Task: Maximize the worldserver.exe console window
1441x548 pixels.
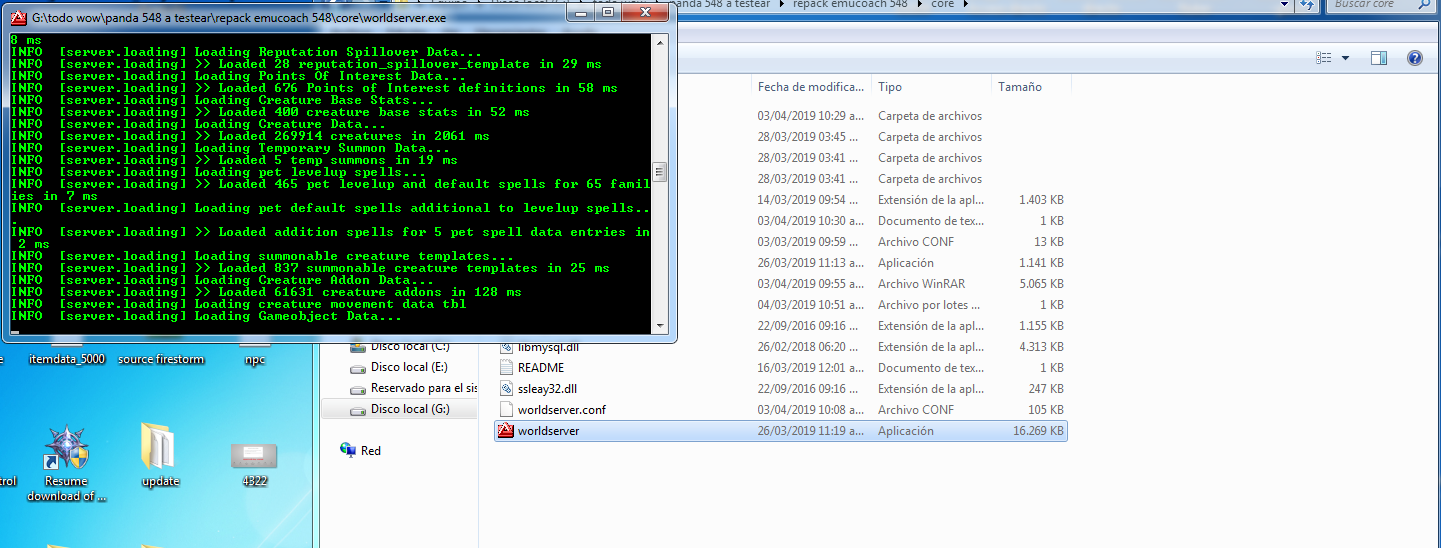Action: [607, 13]
